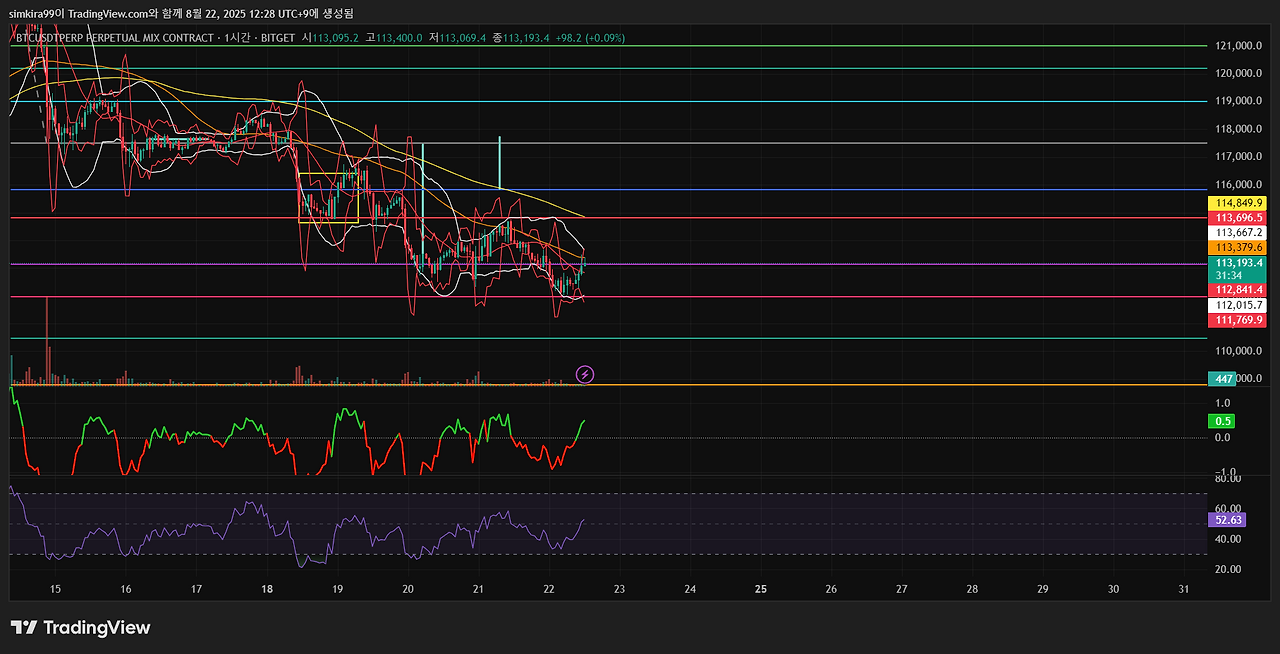Click date 22 on the time axis

[x=549, y=590]
